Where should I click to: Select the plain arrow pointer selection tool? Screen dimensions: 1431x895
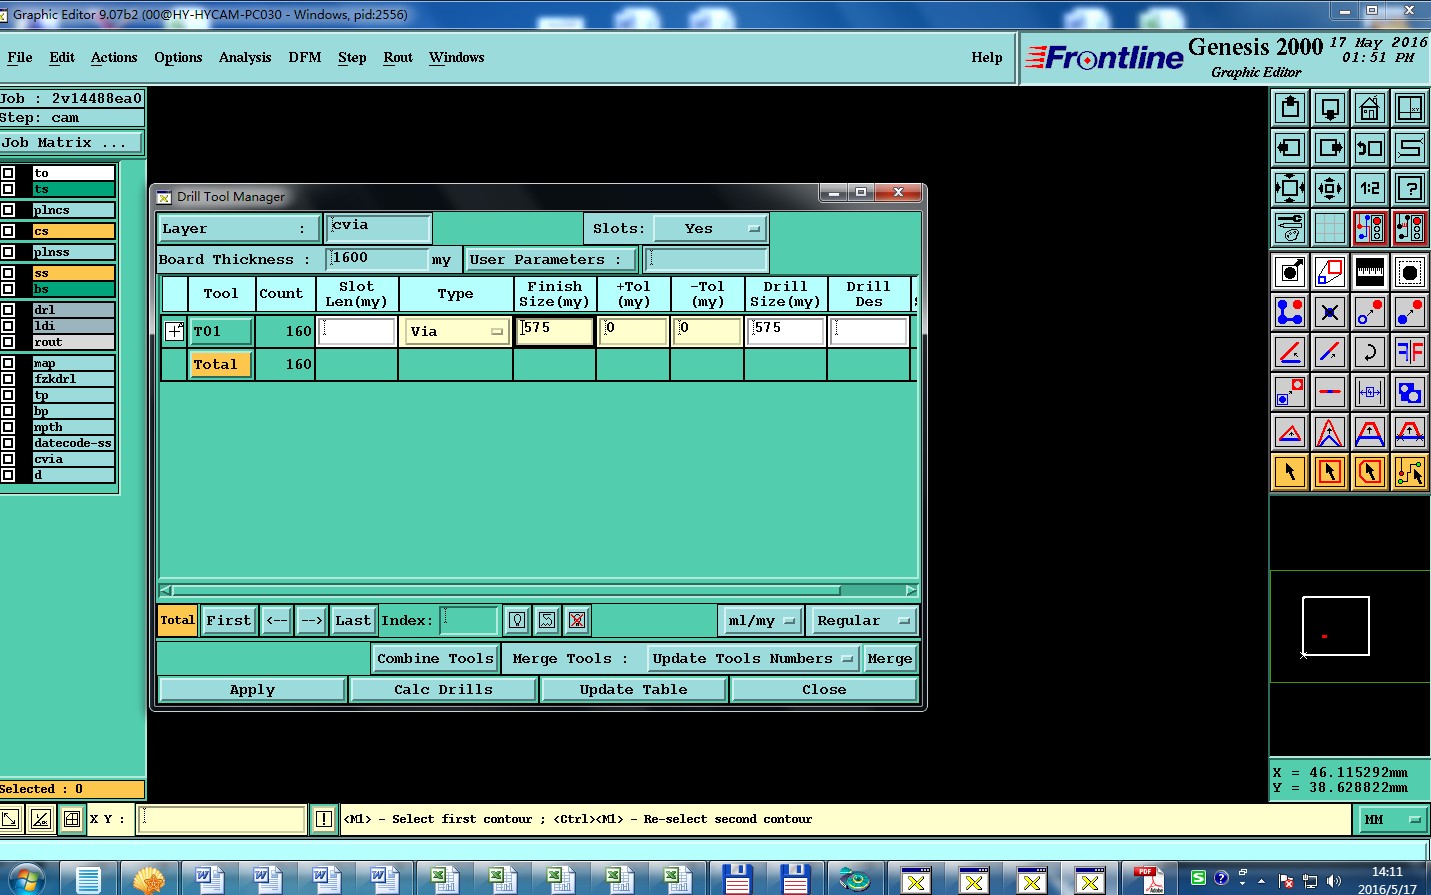point(1290,472)
